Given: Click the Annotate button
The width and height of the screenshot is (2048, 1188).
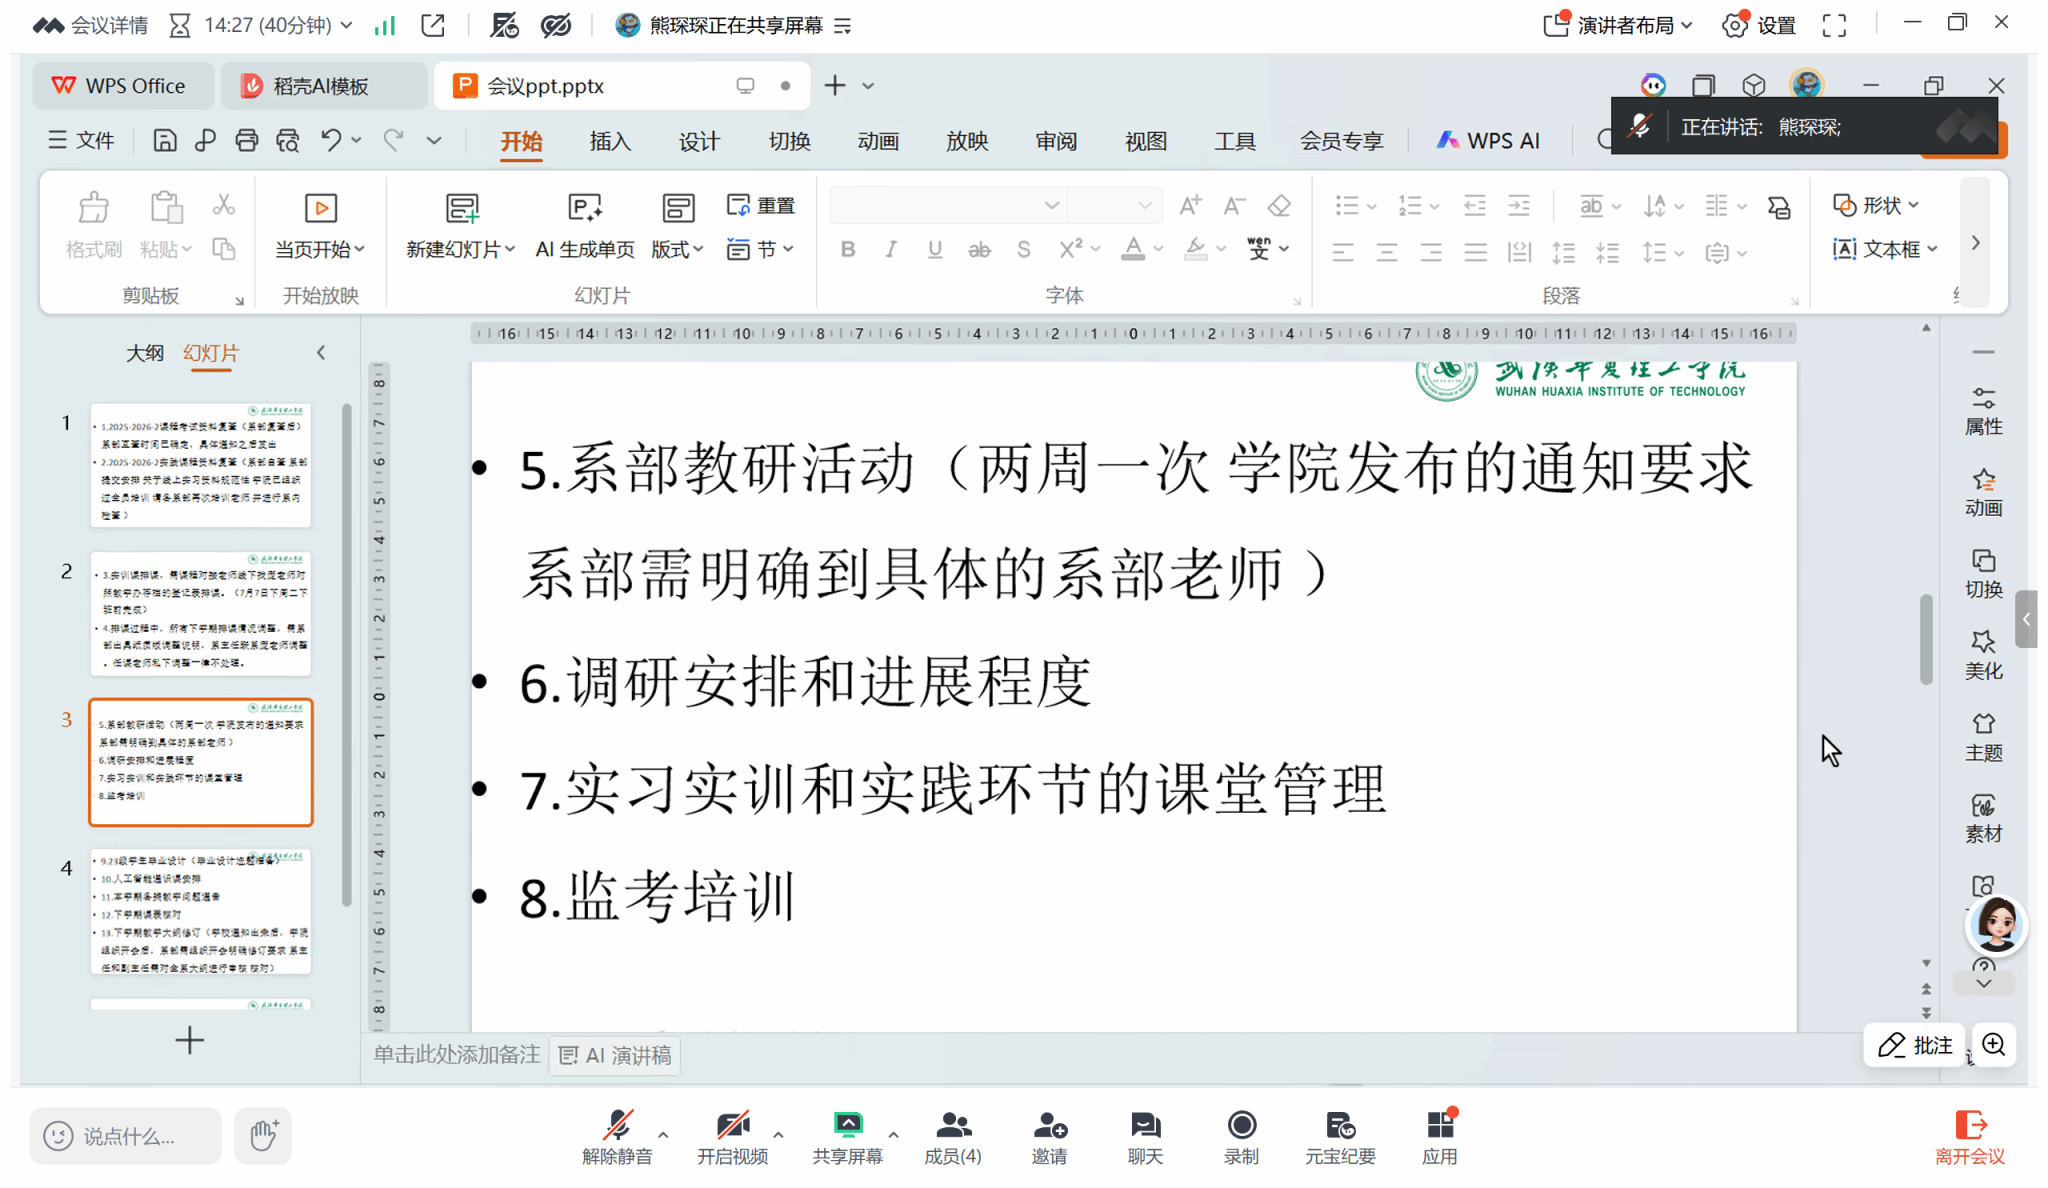Looking at the screenshot, I should (1915, 1045).
